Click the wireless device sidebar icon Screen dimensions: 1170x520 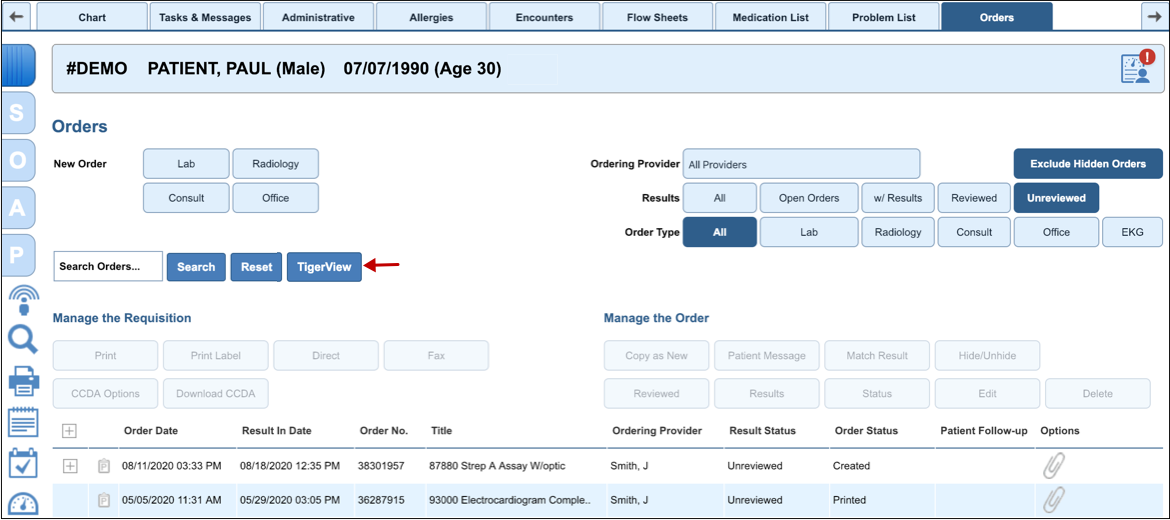(x=23, y=301)
